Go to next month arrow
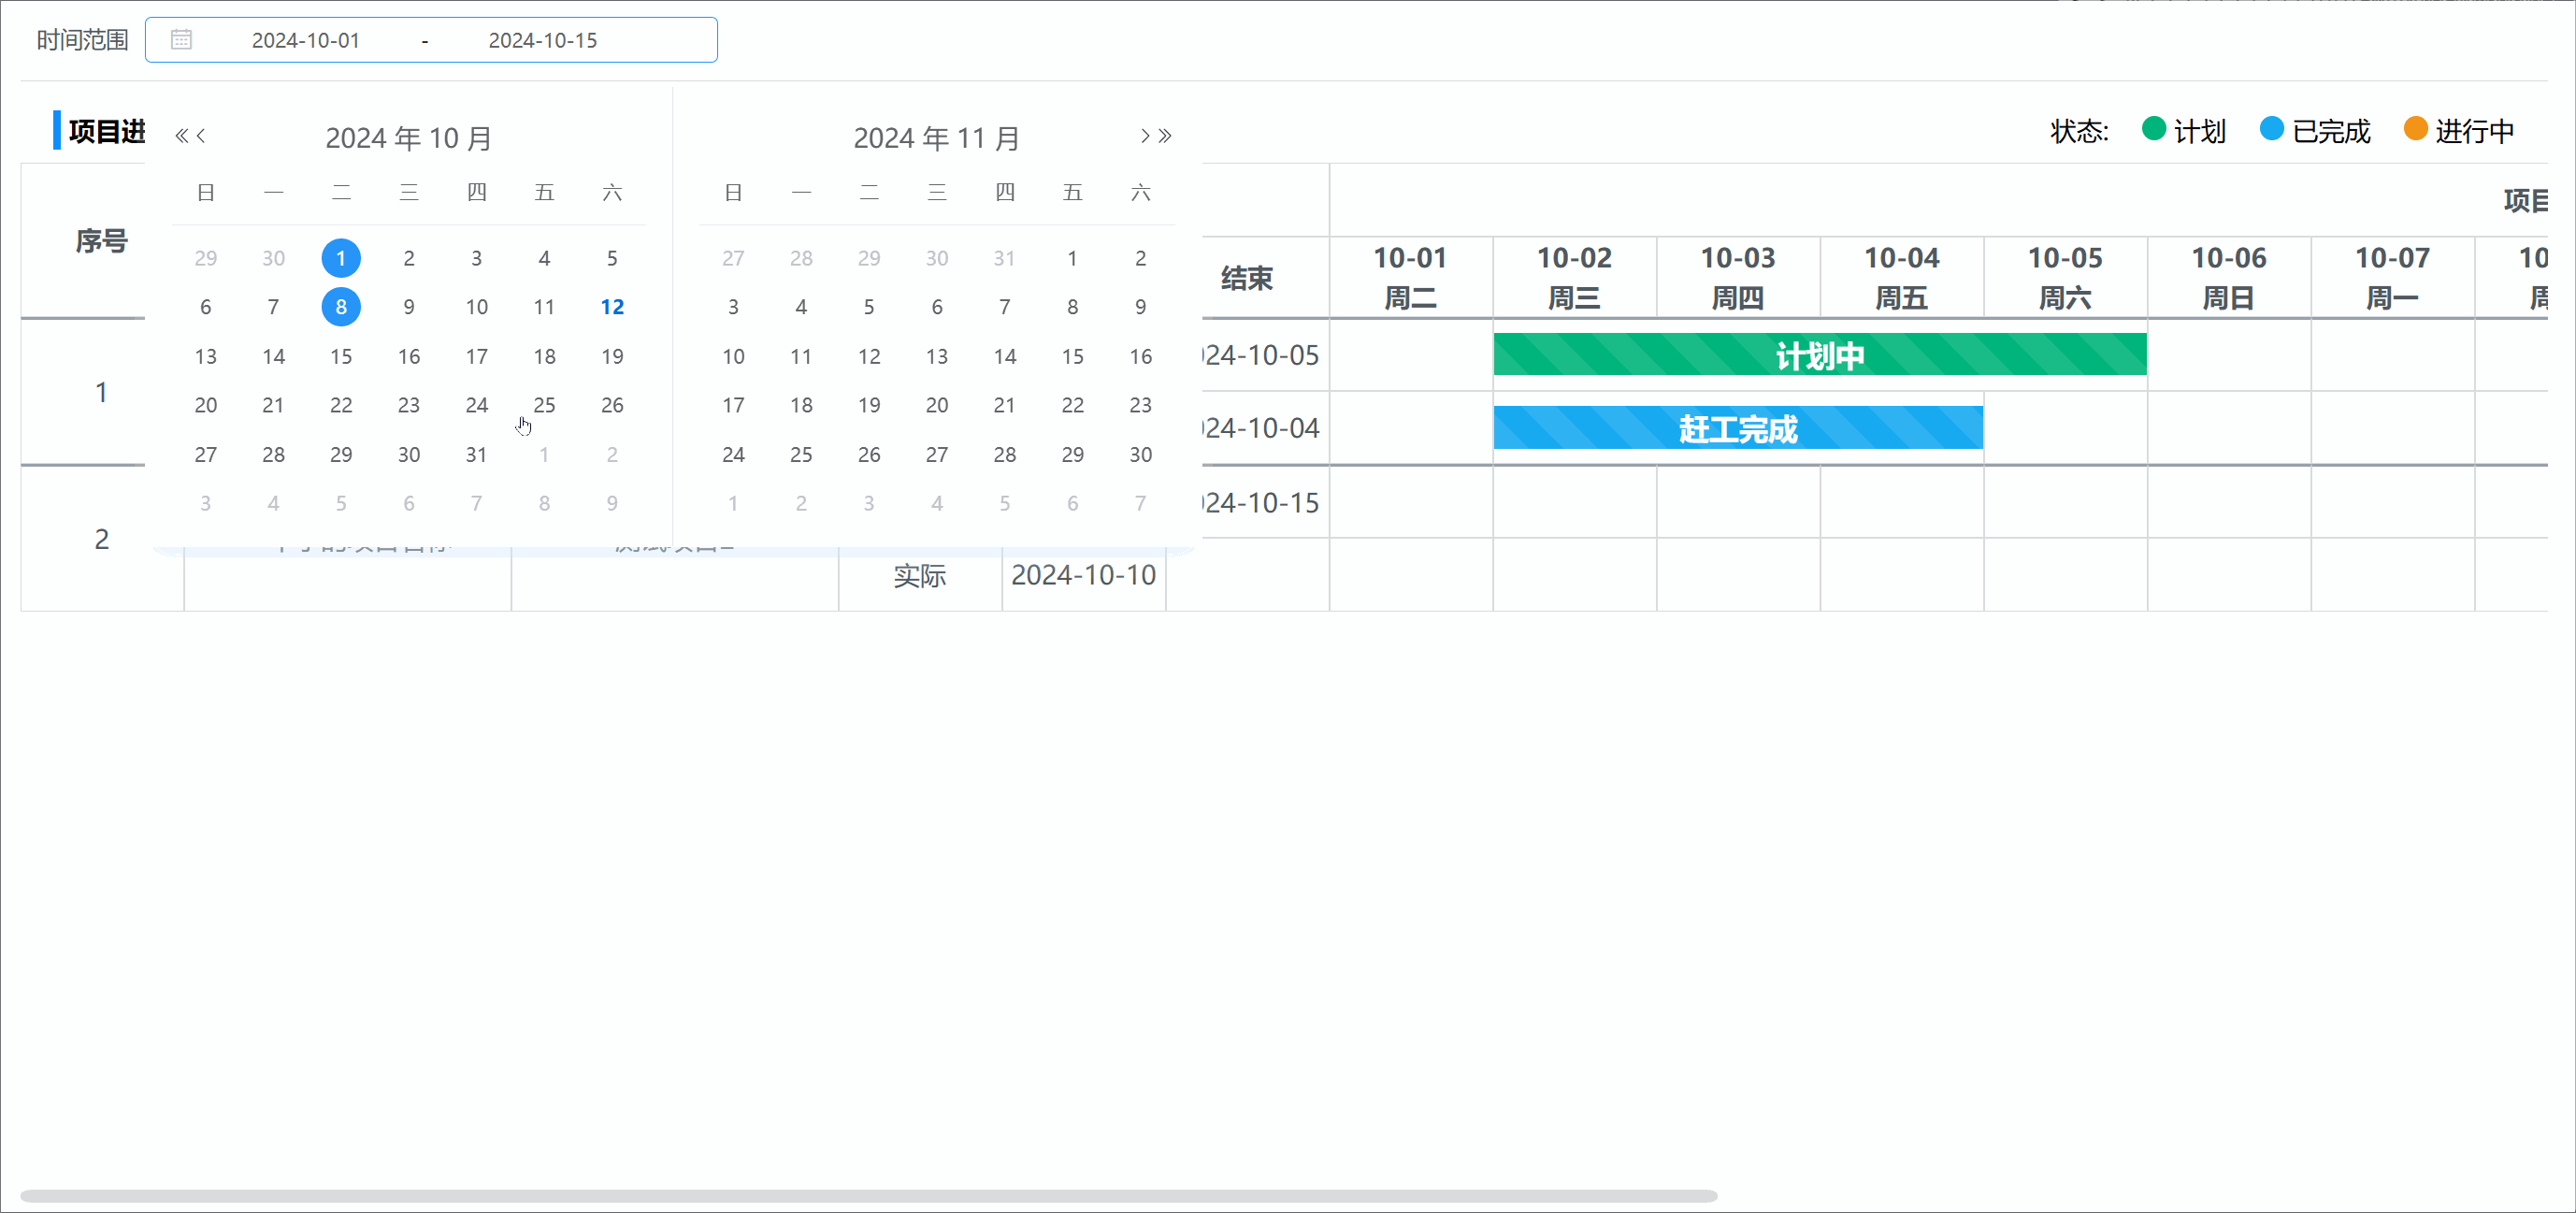 tap(1145, 136)
